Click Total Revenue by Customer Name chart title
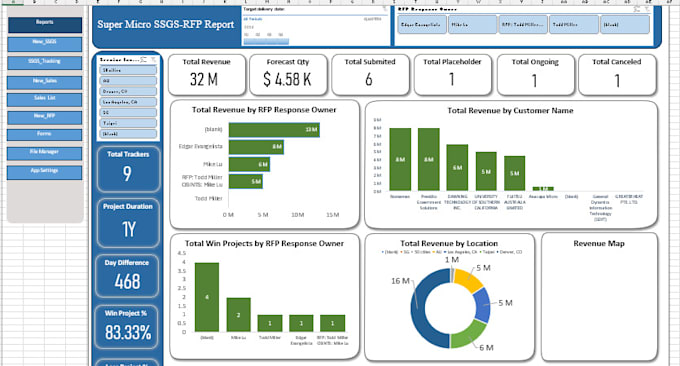The height and width of the screenshot is (366, 680). (510, 111)
